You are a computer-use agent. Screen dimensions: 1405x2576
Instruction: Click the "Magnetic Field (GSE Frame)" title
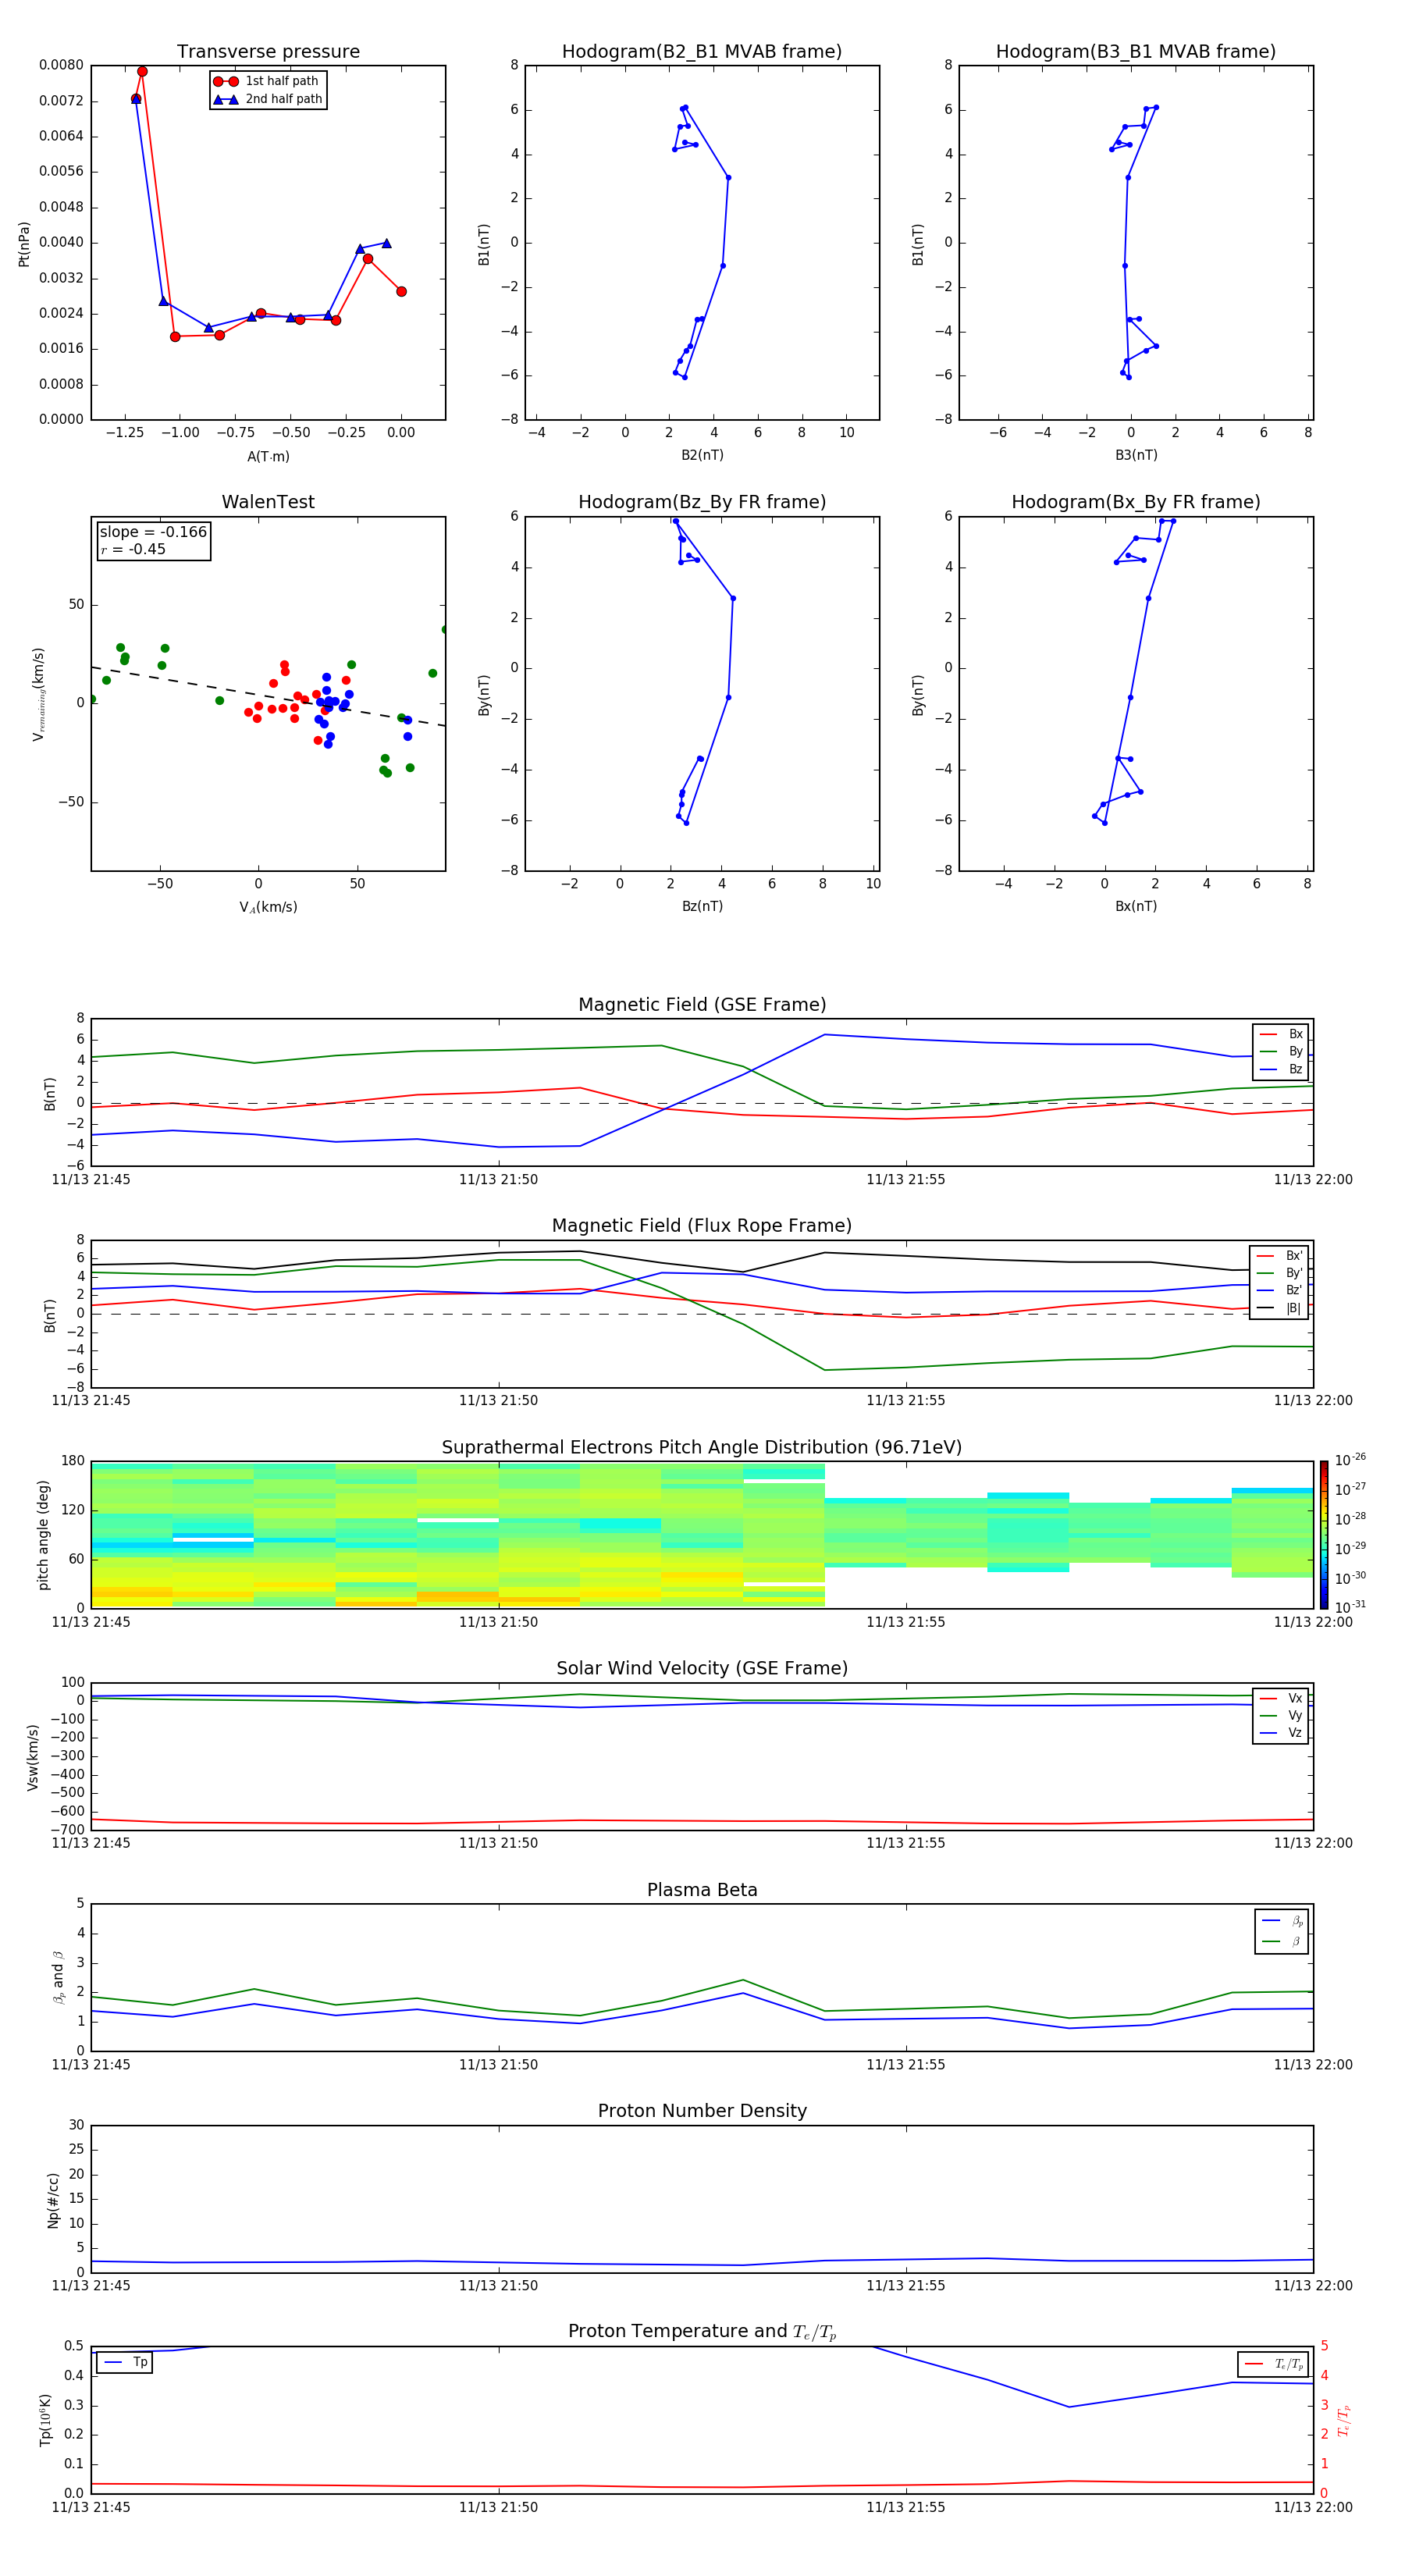702,1005
